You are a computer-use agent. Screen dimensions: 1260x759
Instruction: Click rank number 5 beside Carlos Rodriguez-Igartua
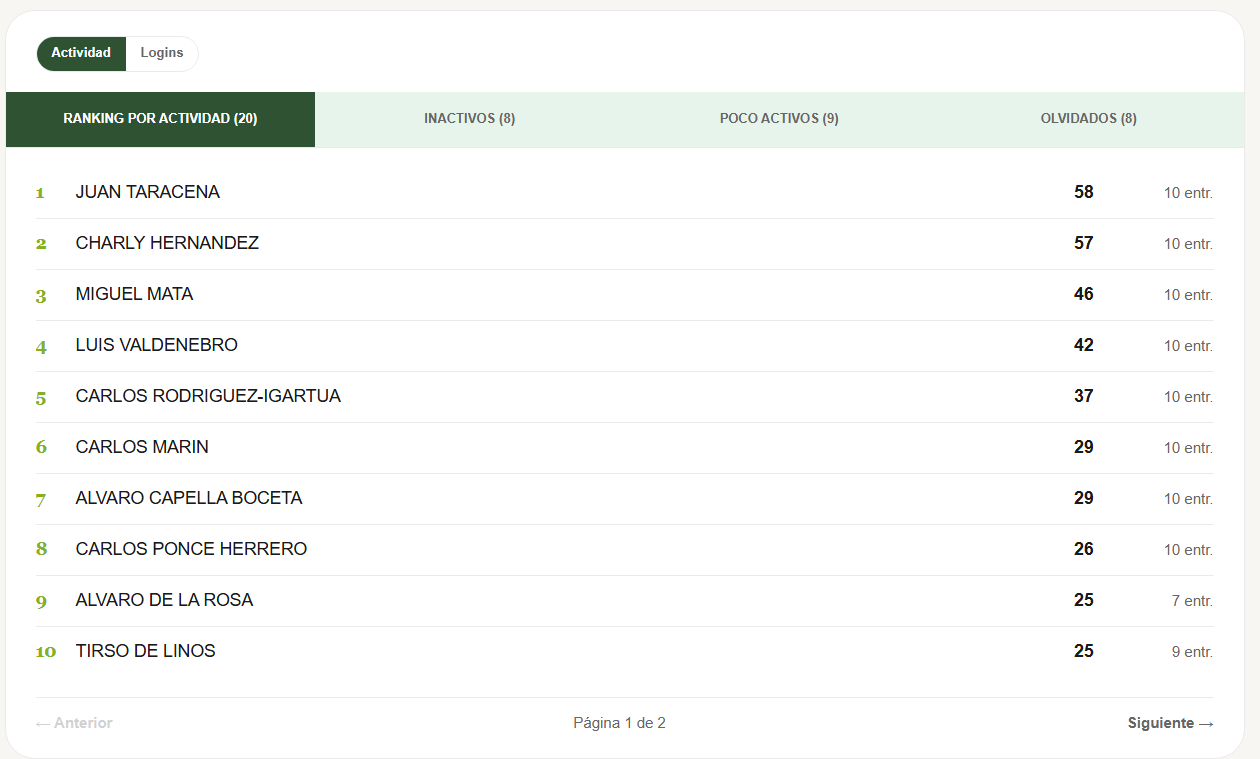tap(41, 398)
